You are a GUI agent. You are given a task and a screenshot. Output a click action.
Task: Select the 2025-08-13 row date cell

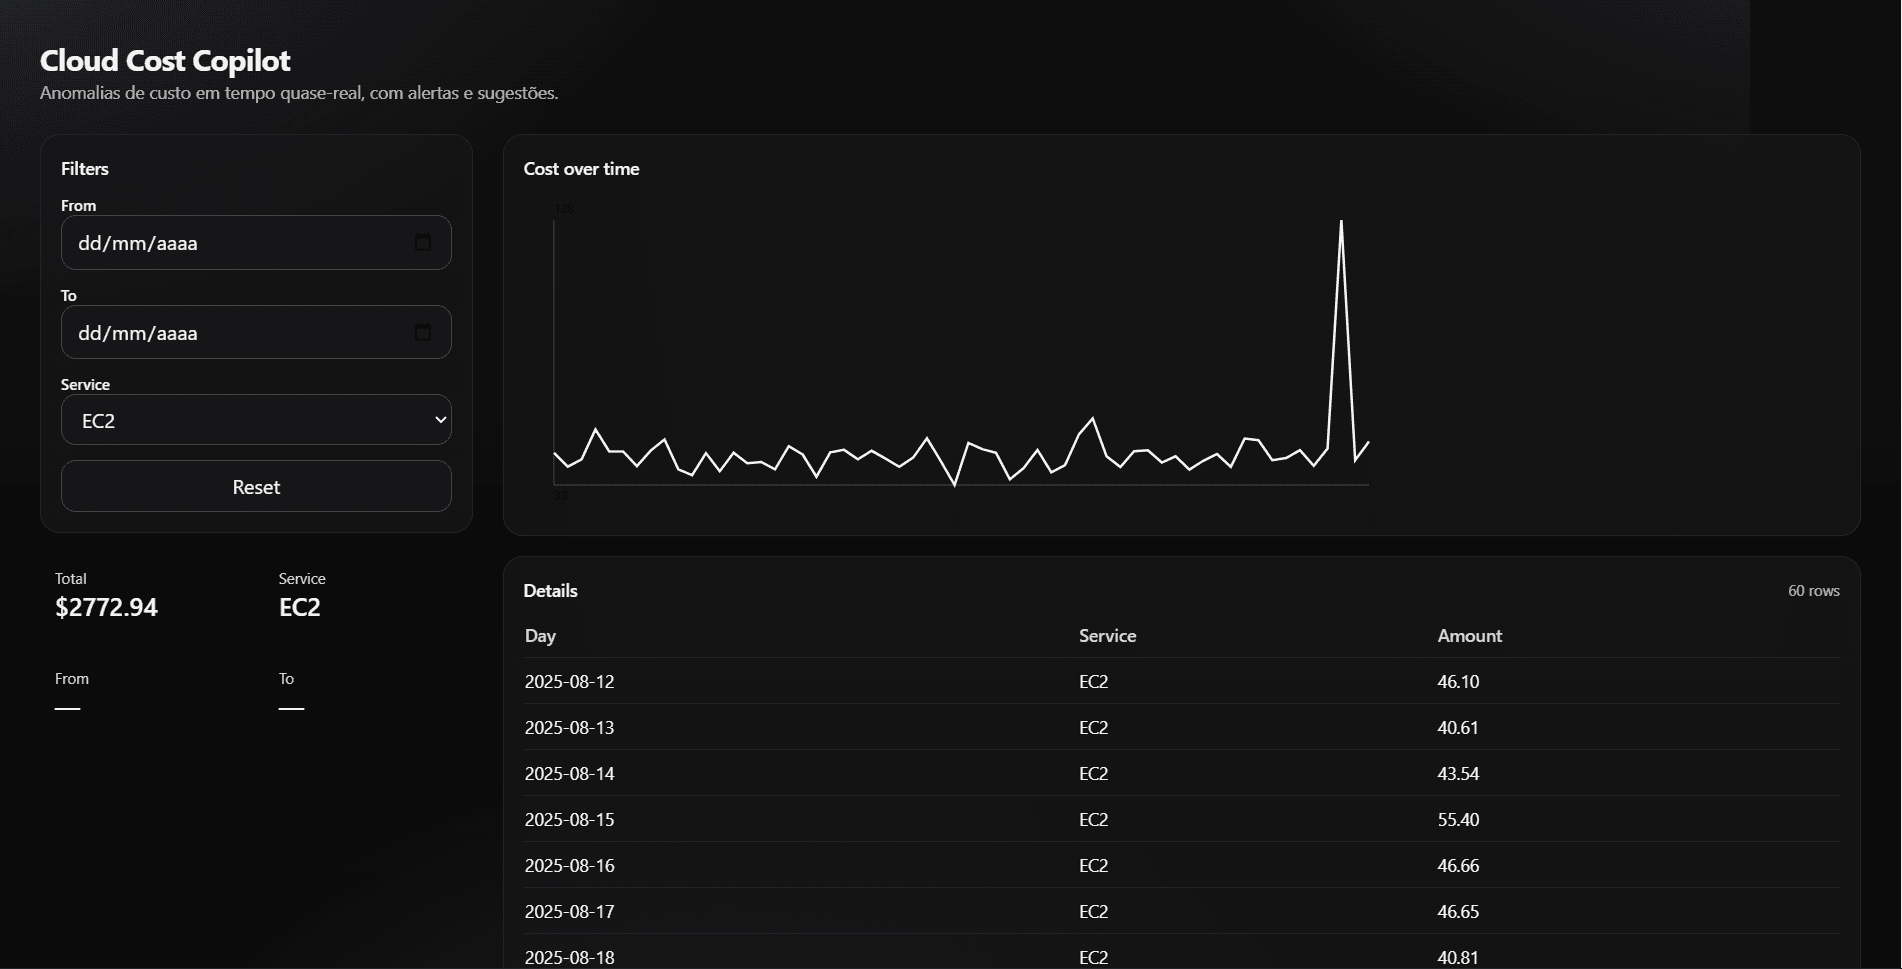pos(569,728)
